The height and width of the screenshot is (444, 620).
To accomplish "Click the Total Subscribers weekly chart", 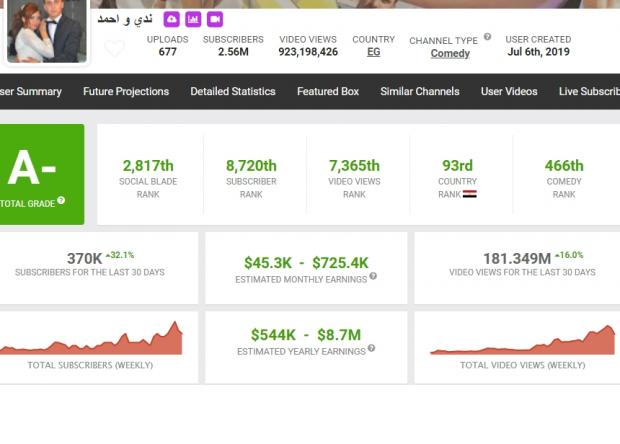I will (91, 338).
